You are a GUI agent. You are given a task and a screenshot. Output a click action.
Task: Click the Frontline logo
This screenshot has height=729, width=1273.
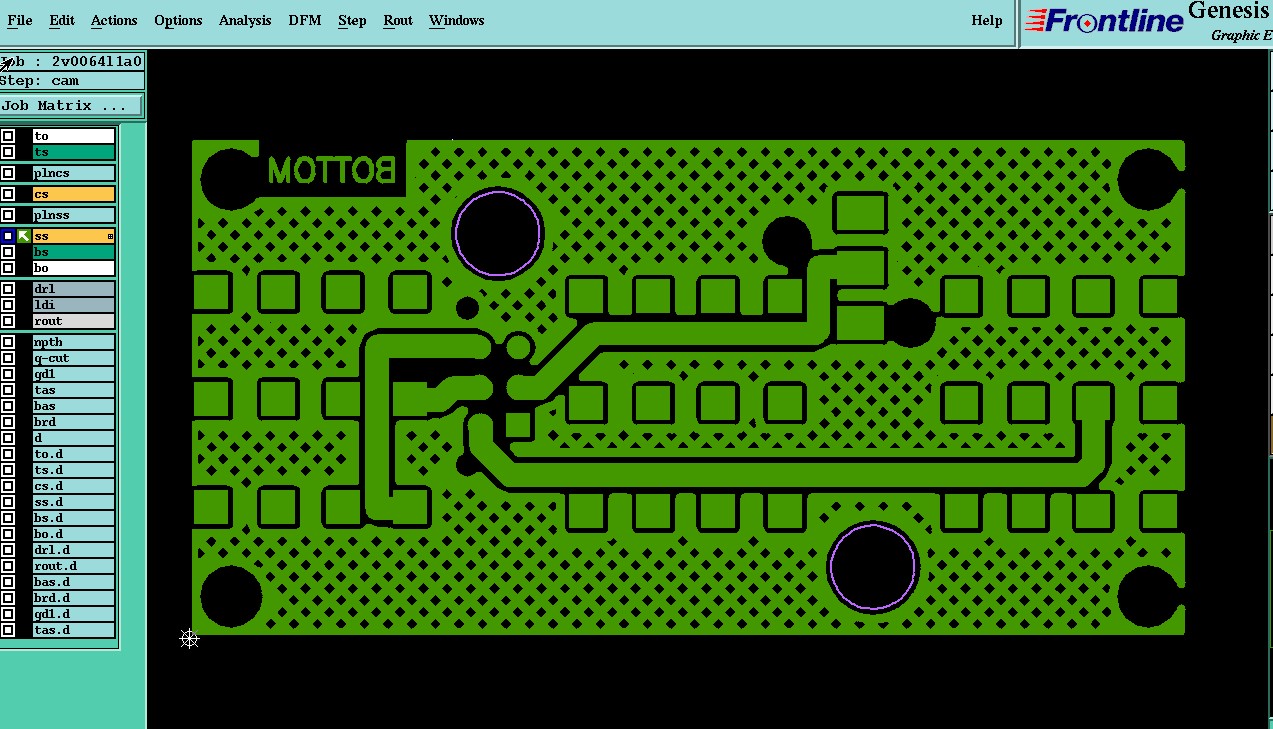(x=1104, y=20)
